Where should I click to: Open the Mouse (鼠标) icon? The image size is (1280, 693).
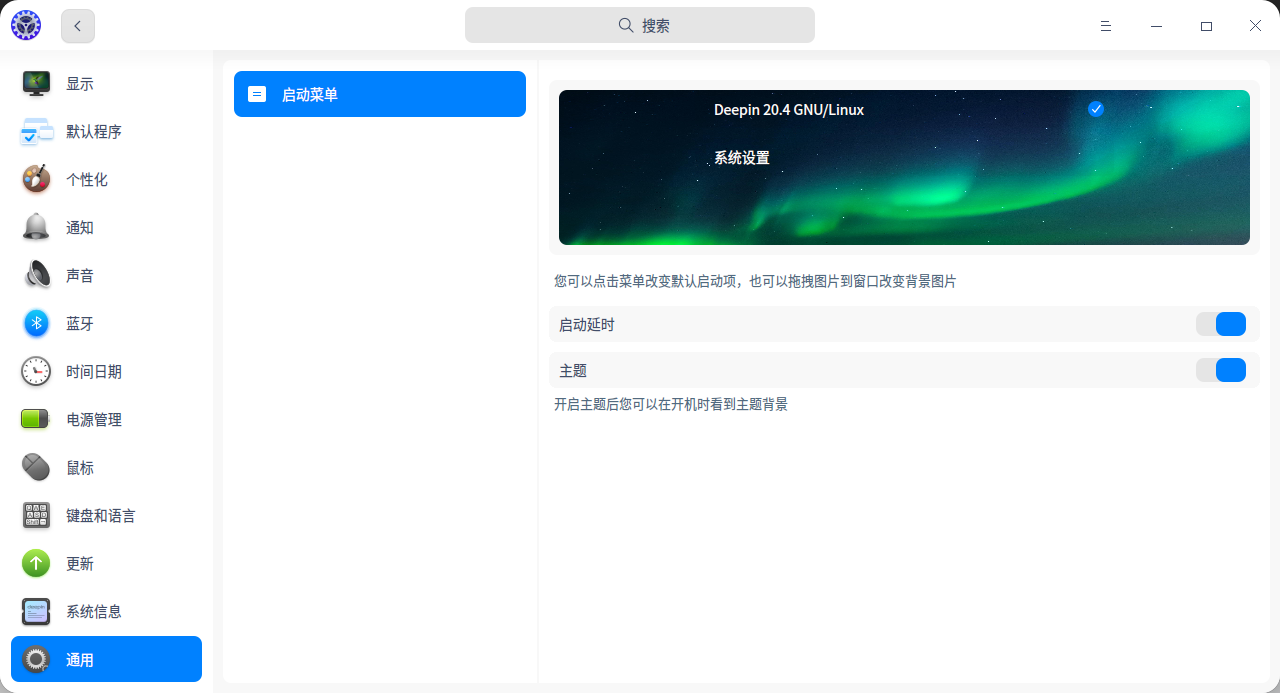coord(36,468)
